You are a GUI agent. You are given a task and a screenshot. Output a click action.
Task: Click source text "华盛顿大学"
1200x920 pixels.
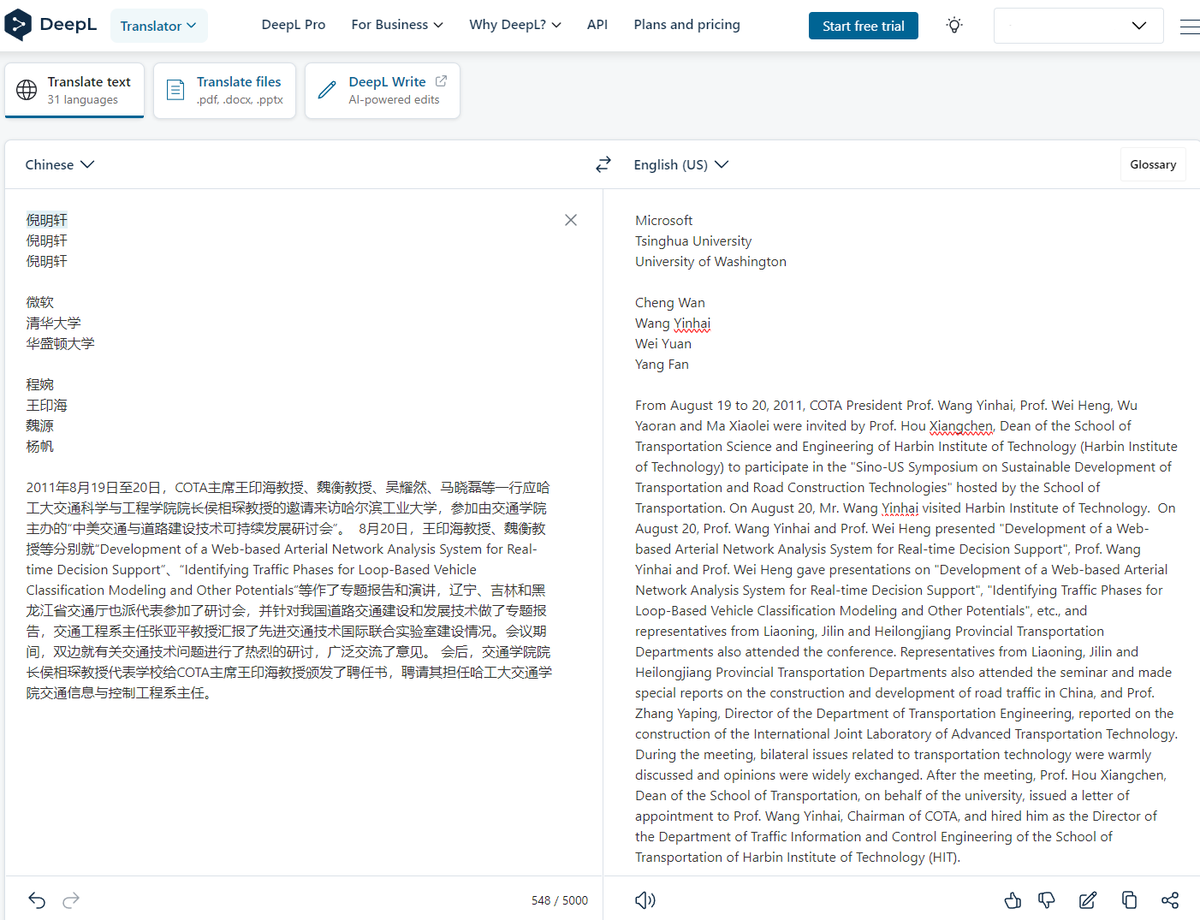point(61,343)
